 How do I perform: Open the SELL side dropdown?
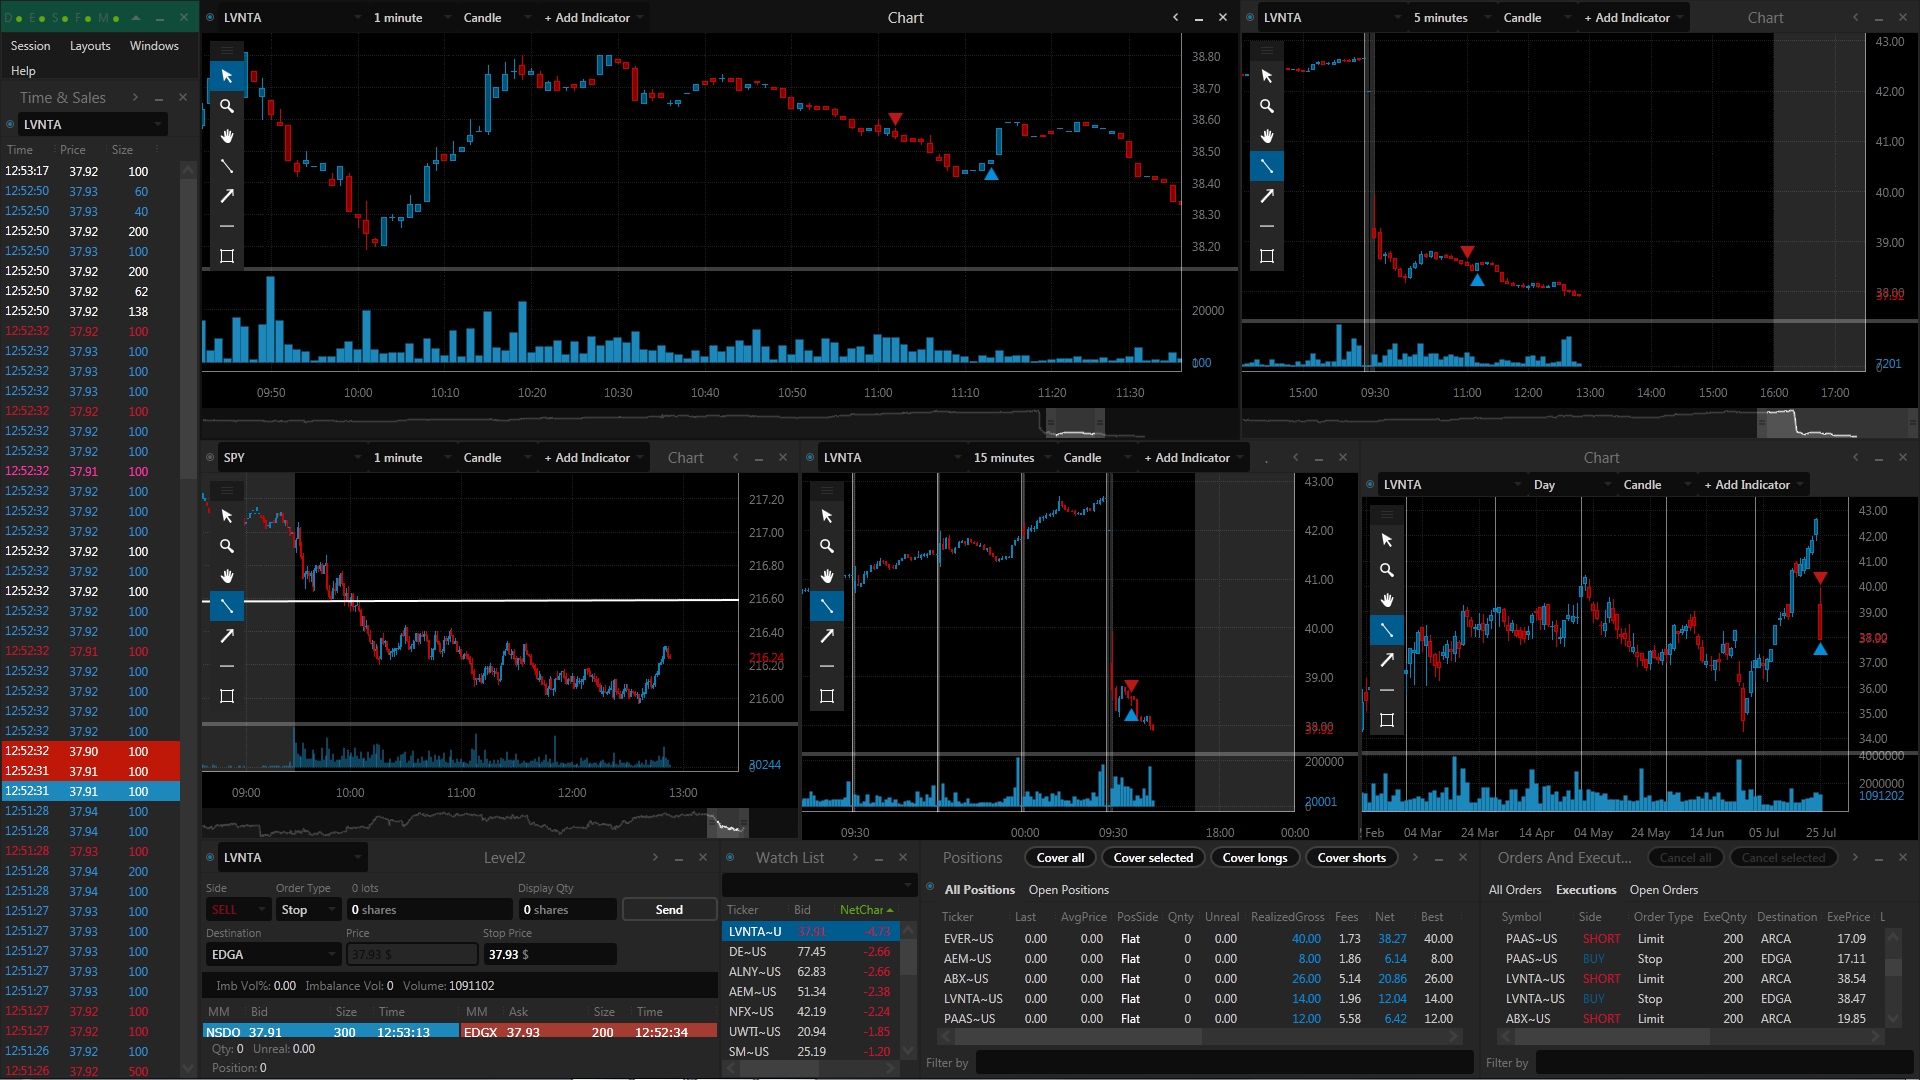238,910
